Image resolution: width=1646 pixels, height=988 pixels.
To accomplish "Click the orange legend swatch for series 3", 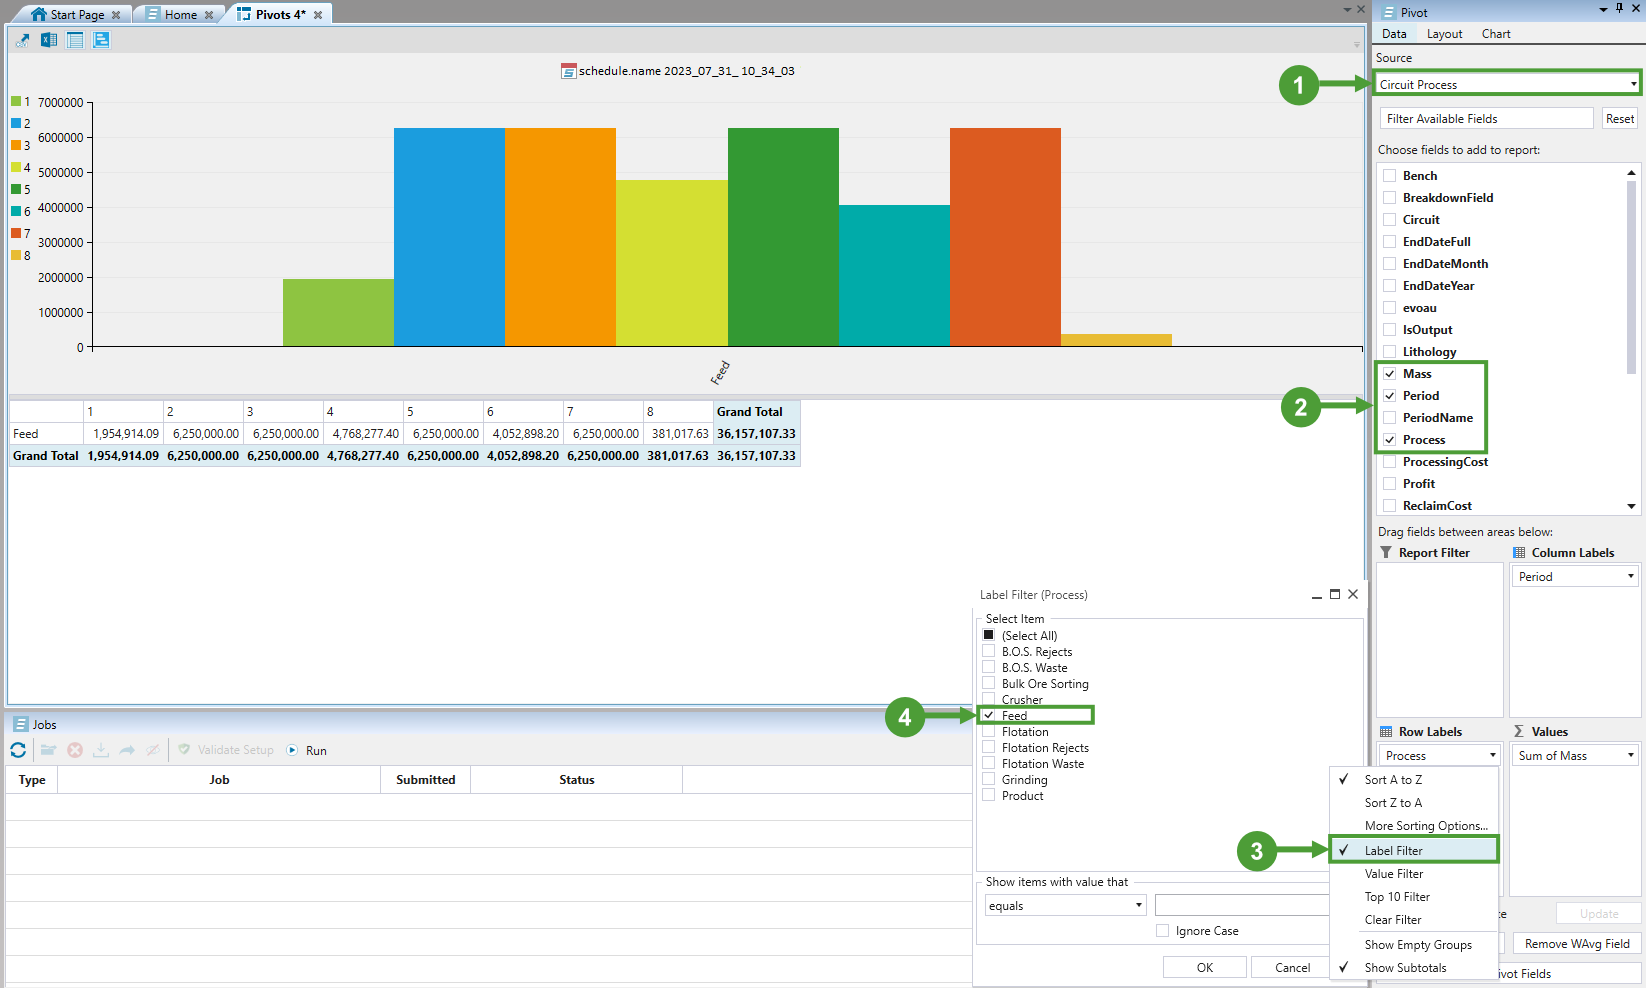I will tap(16, 145).
